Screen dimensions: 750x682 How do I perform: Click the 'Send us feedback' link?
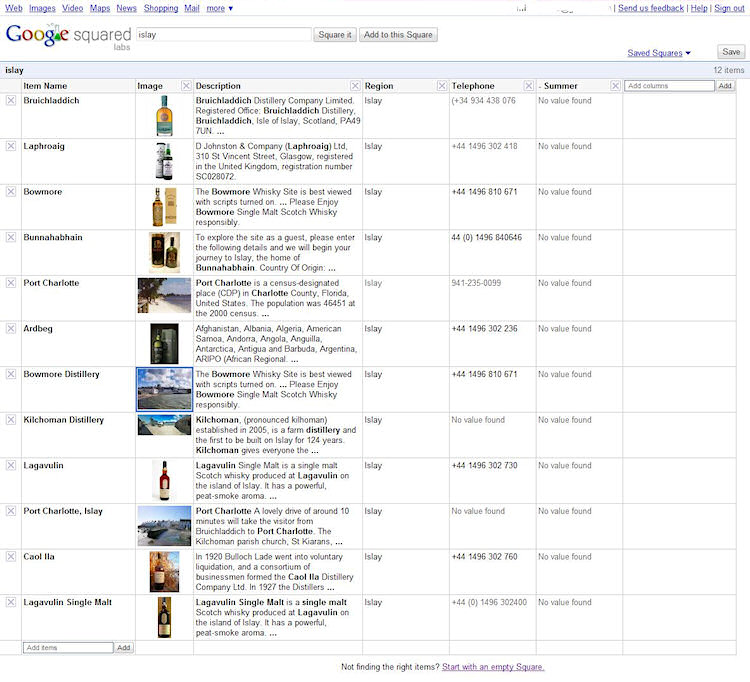click(651, 8)
